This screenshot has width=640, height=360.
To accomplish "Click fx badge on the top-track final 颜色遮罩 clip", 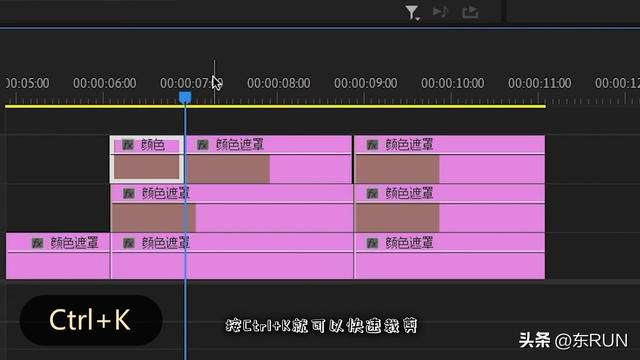I will tap(372, 144).
